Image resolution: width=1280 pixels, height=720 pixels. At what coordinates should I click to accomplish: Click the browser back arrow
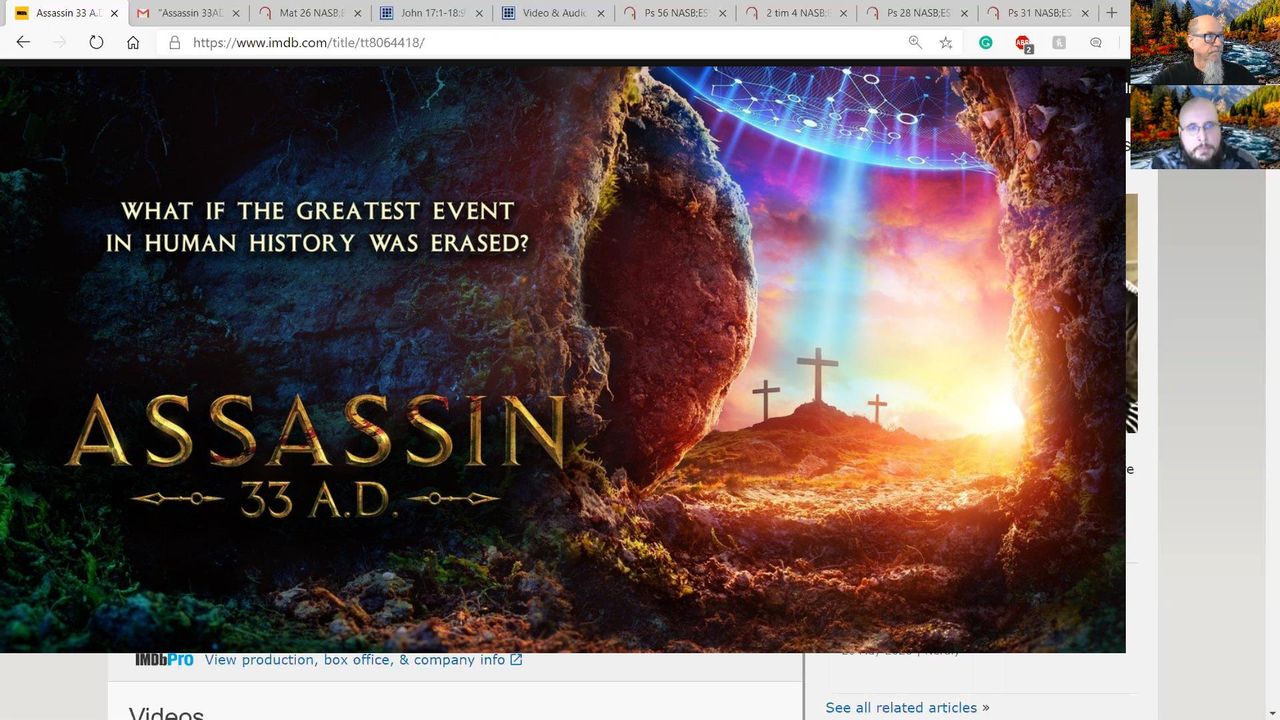(23, 42)
